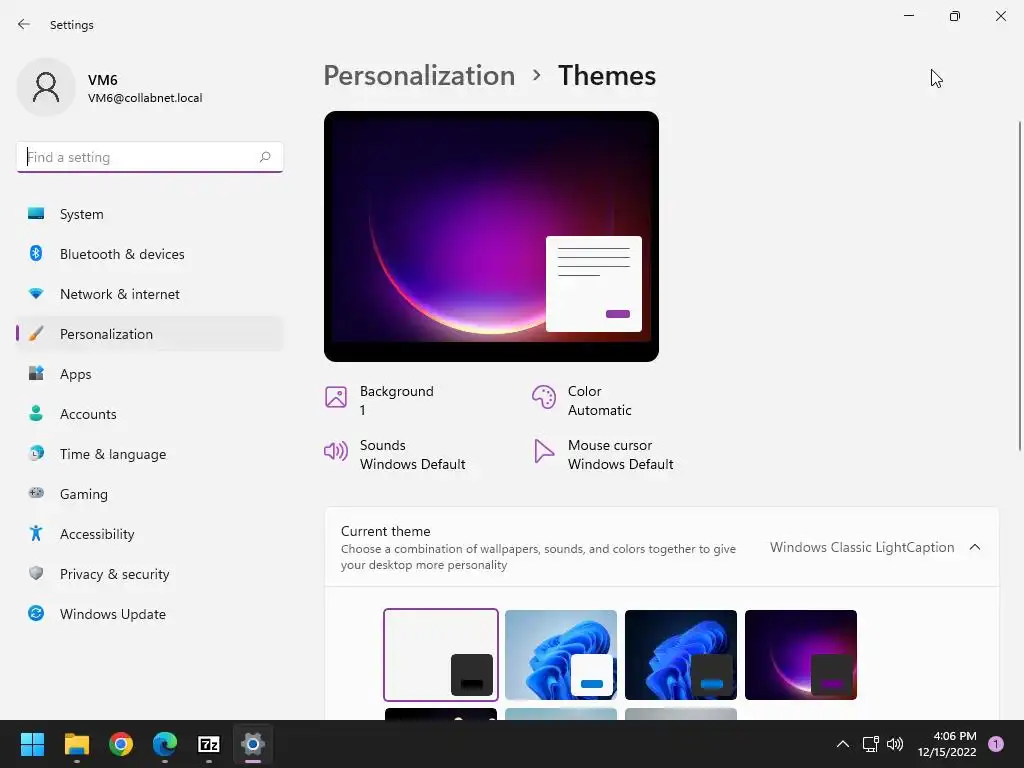The image size is (1024, 768).
Task: Click the search magnifier icon
Action: point(264,157)
